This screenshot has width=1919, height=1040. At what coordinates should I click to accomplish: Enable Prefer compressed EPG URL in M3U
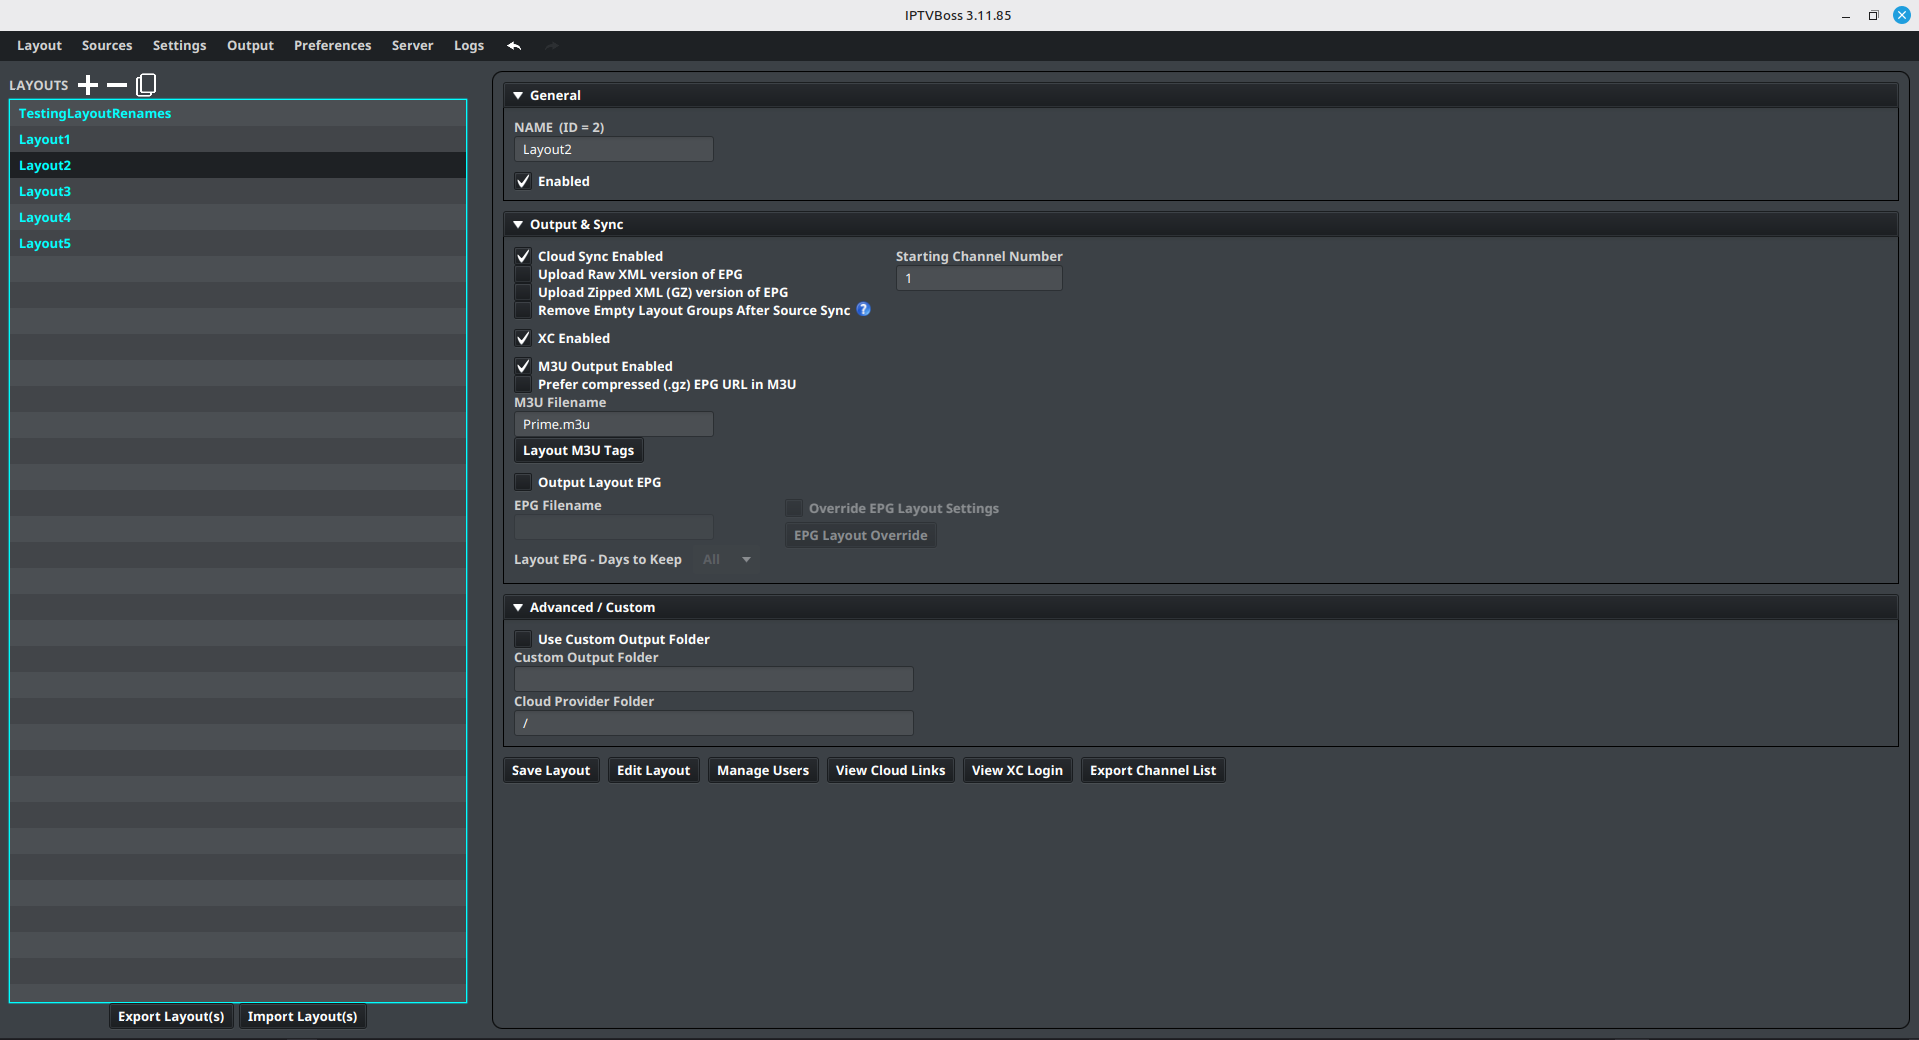(x=523, y=384)
